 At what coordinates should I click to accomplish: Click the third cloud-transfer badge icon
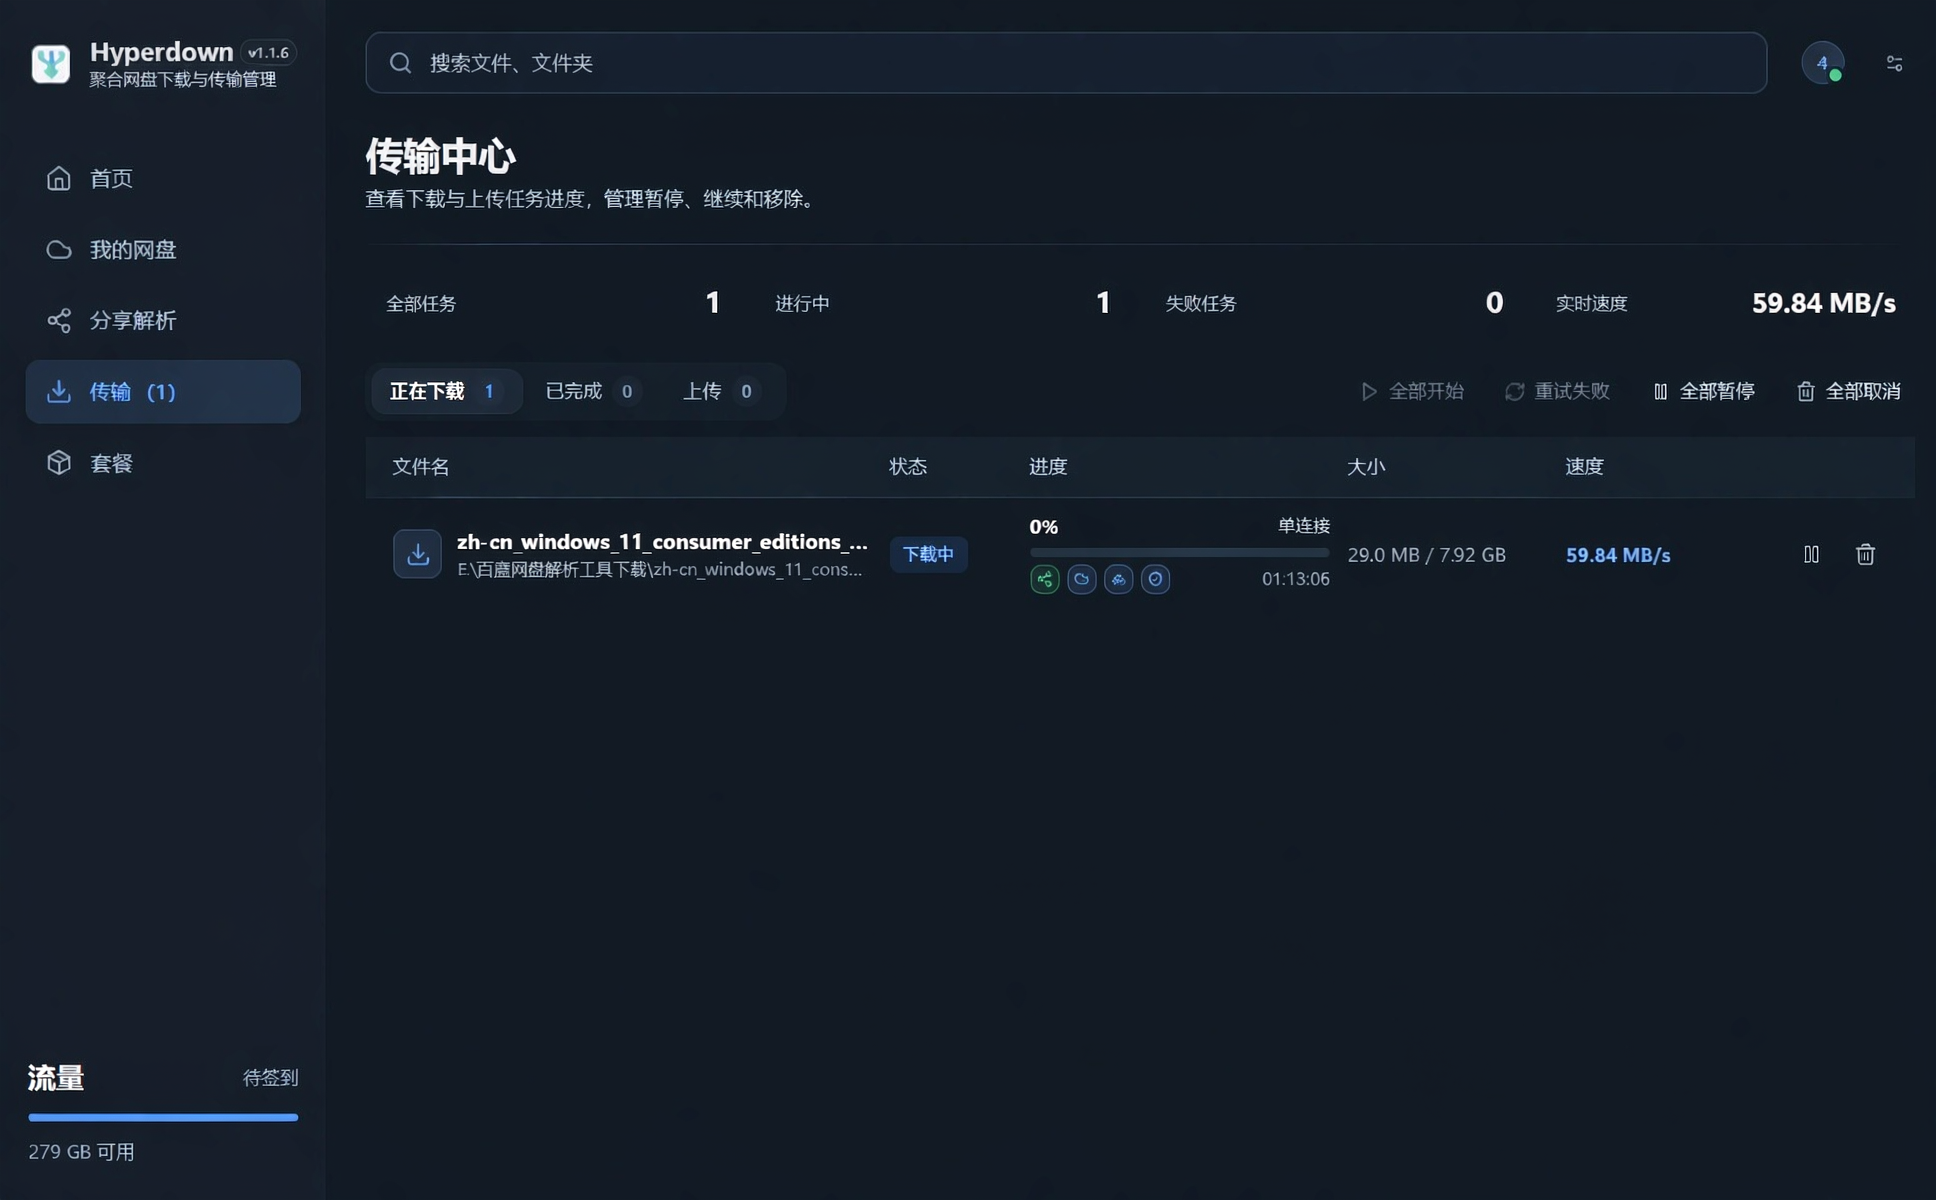click(x=1118, y=579)
